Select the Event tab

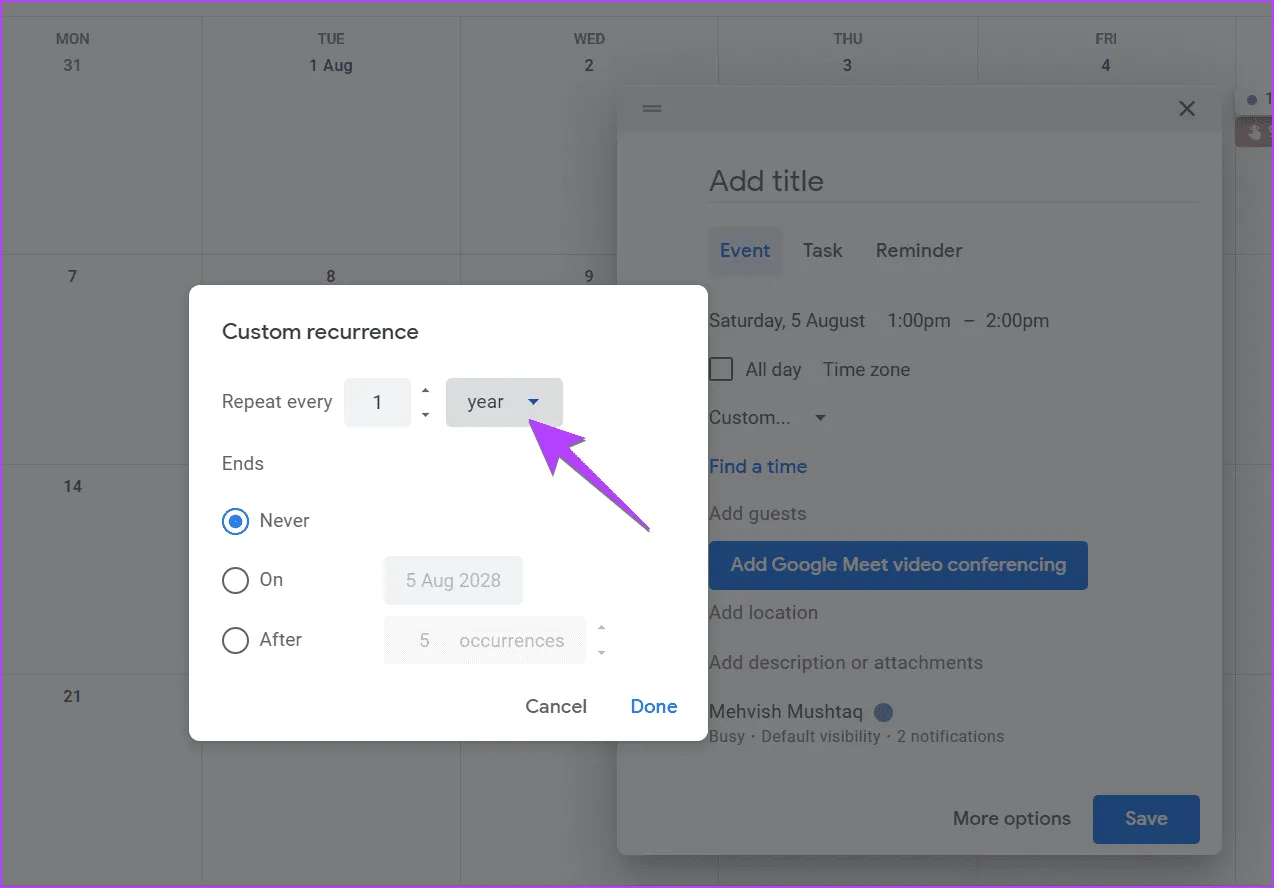[745, 250]
